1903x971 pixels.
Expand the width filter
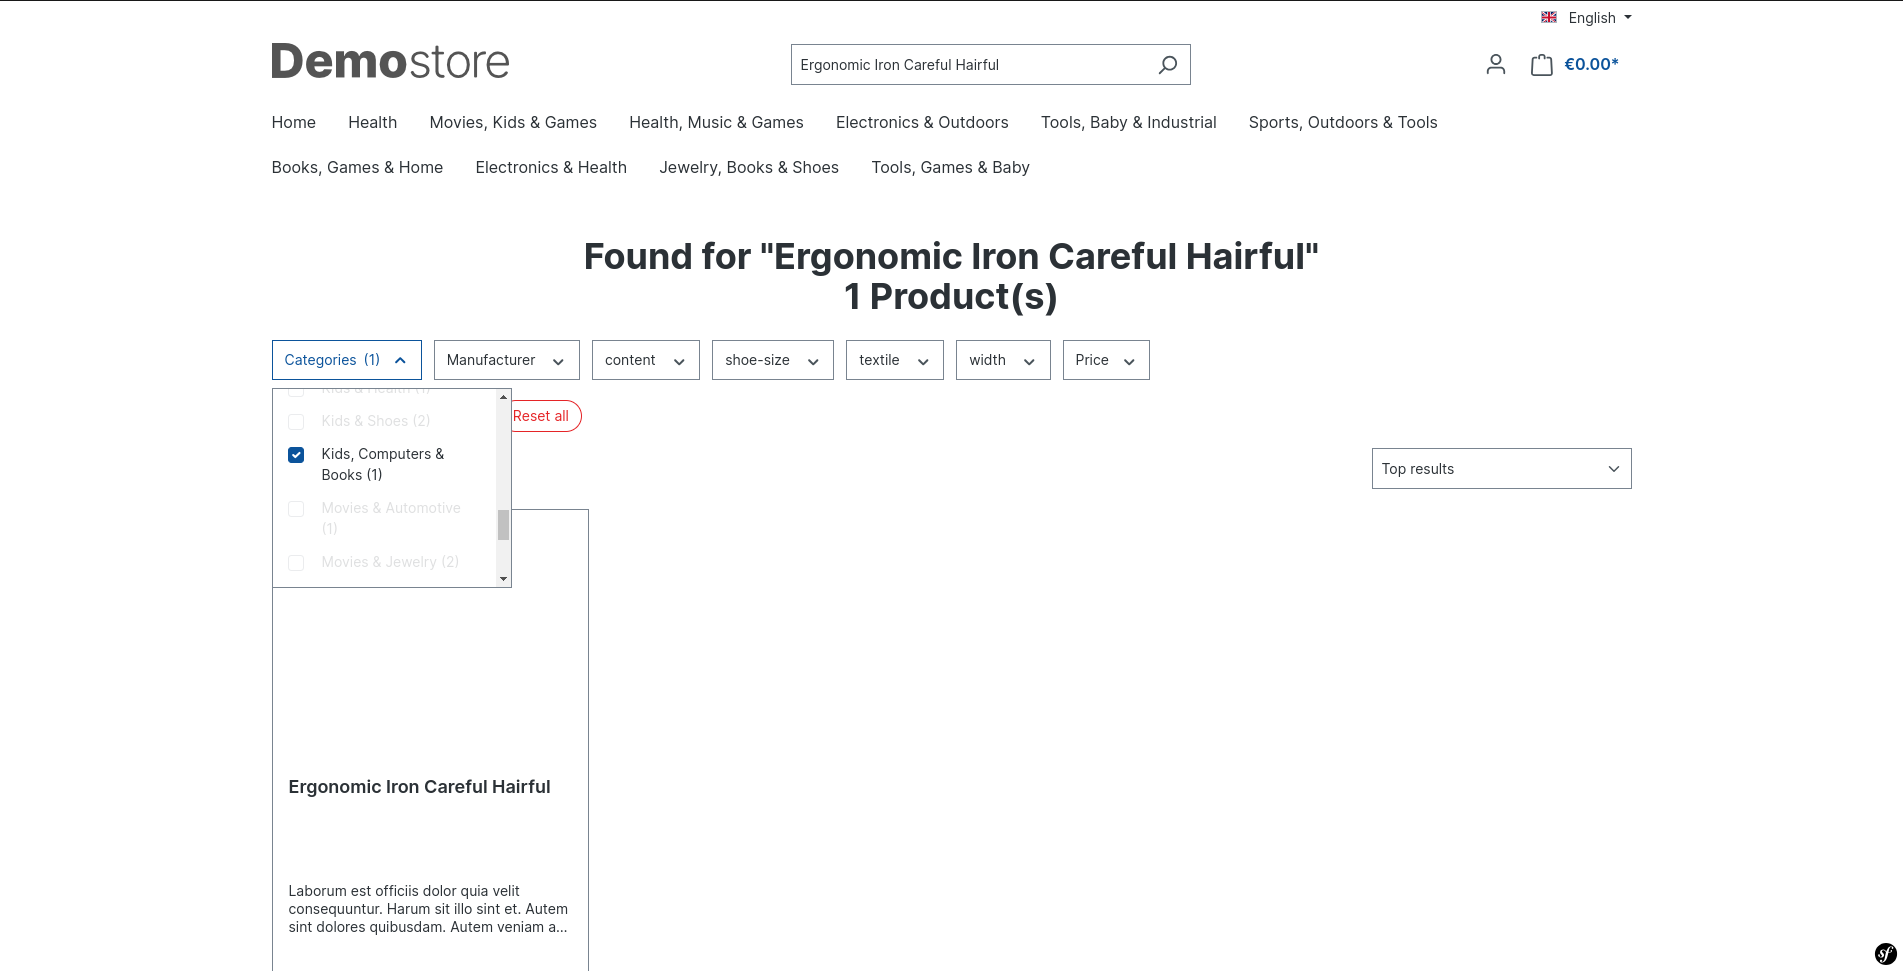[1003, 360]
